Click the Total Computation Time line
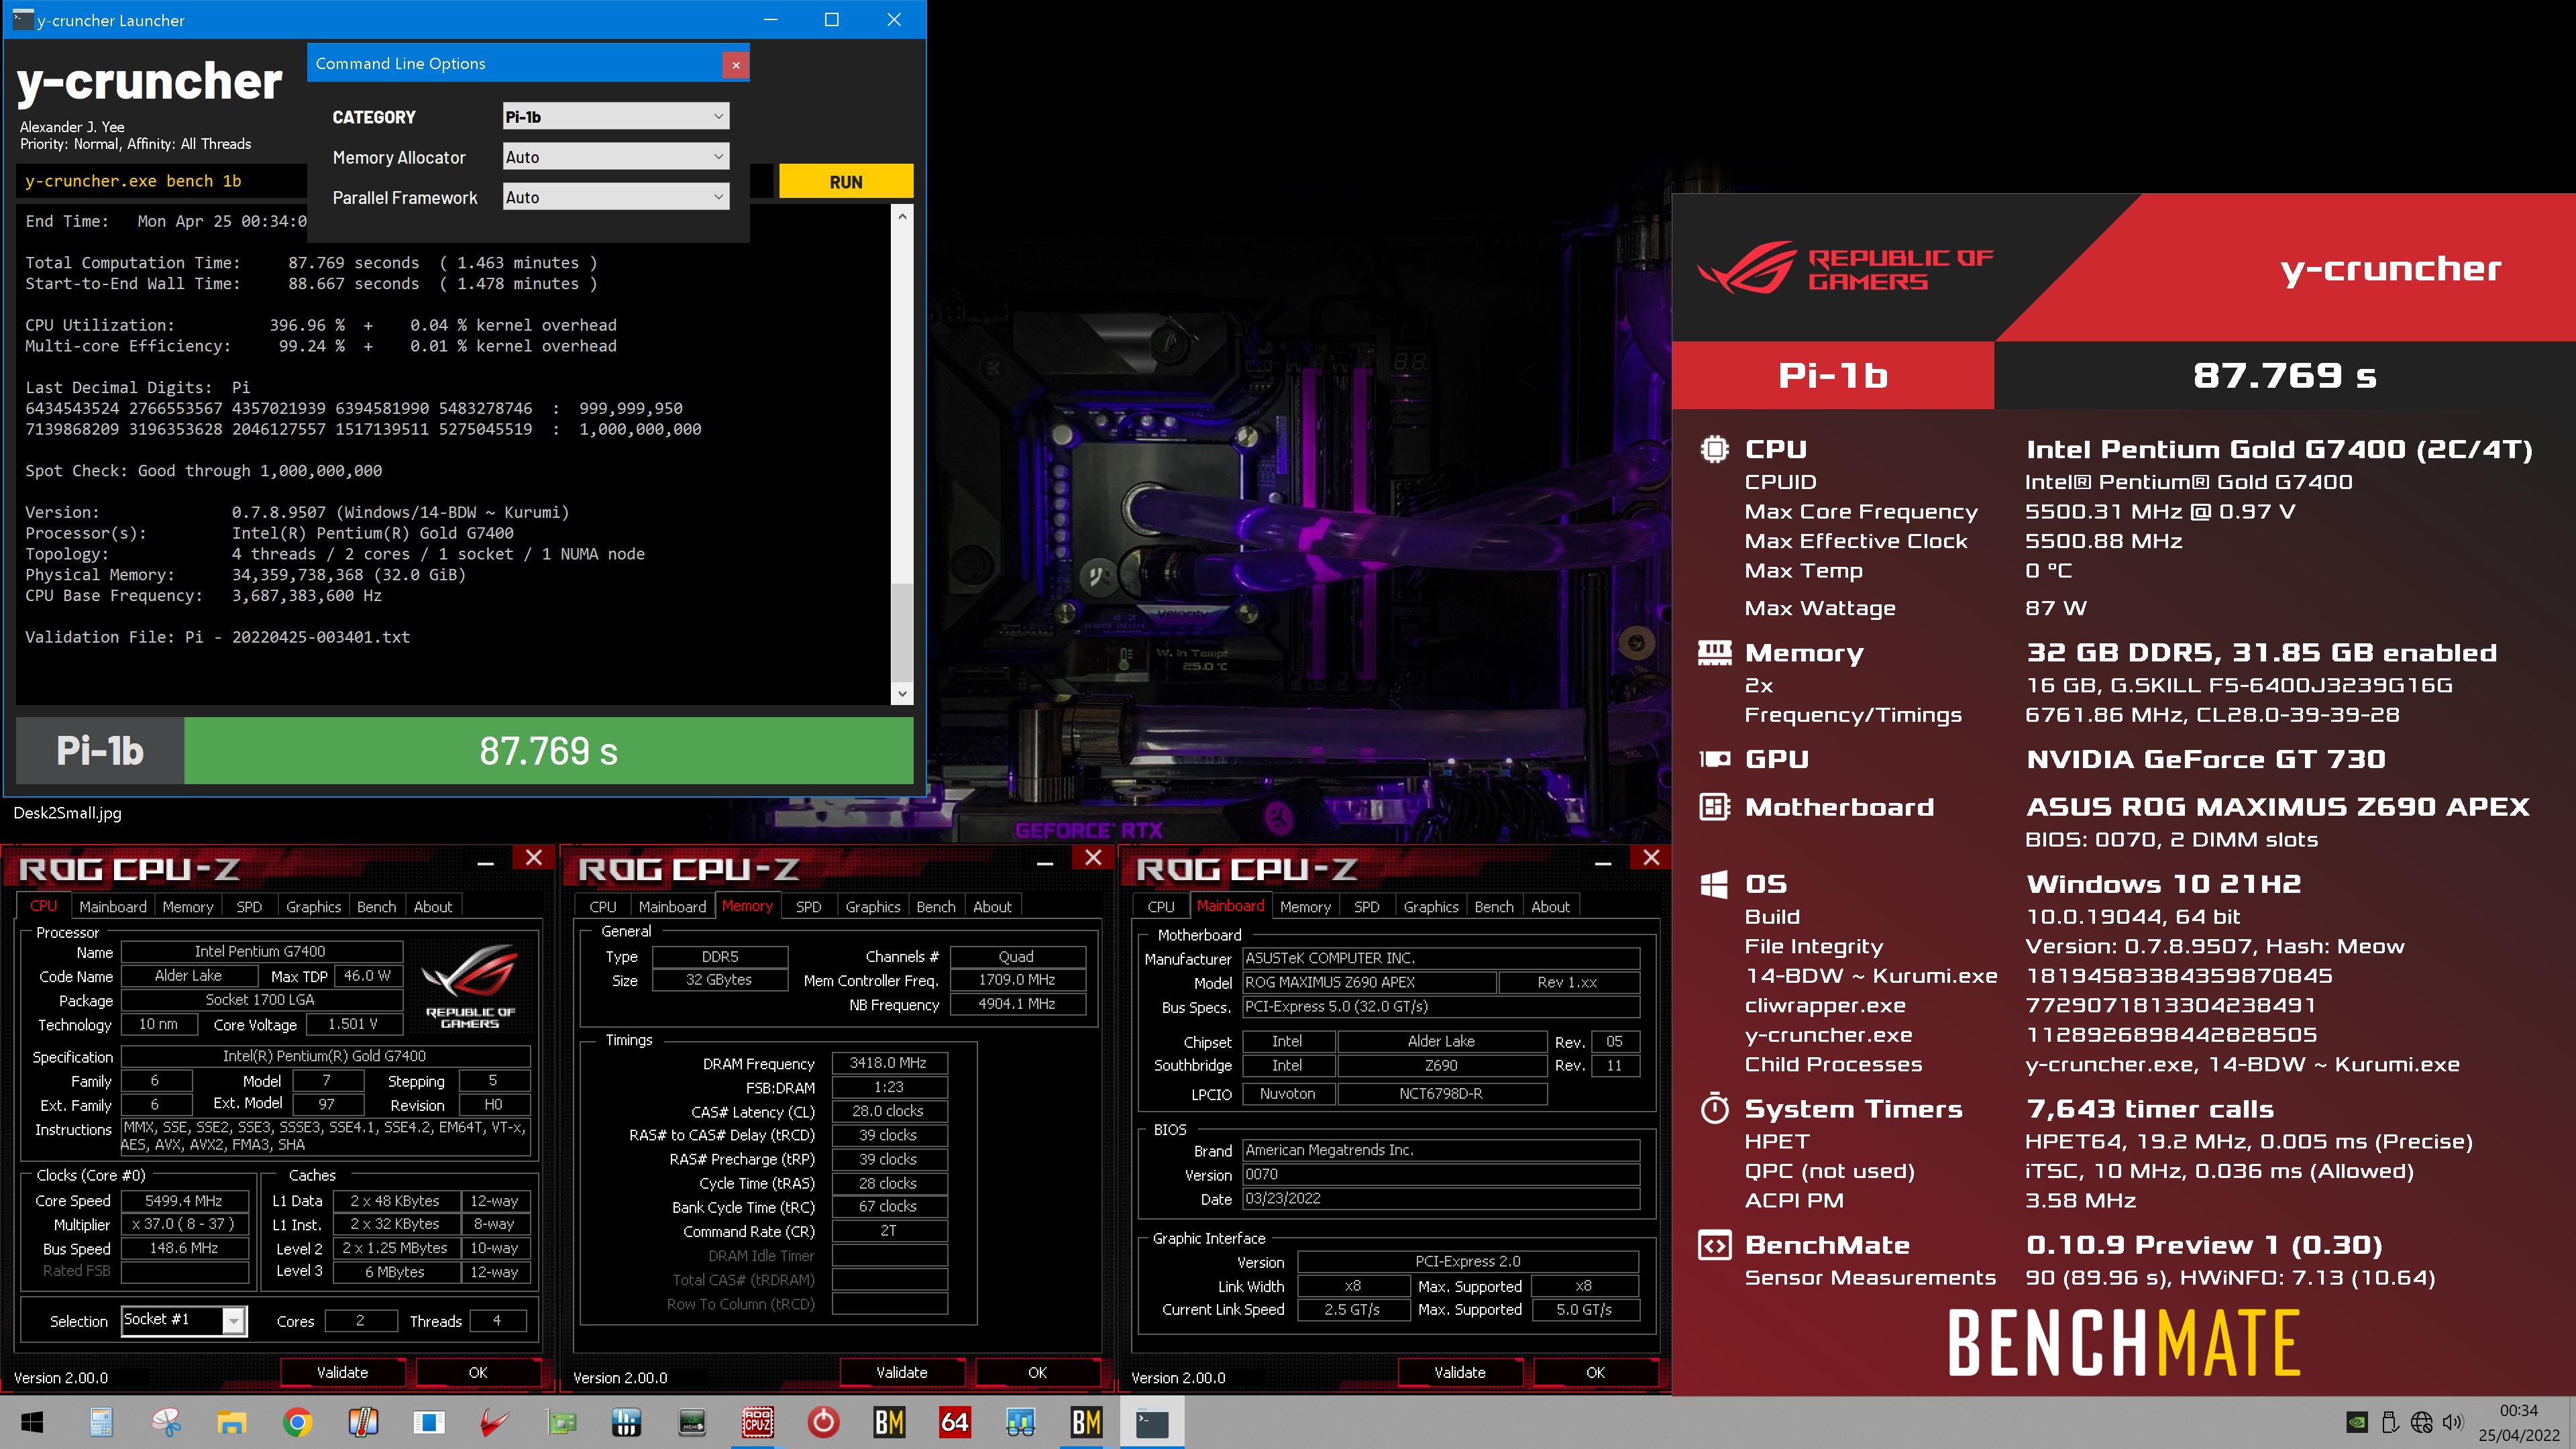 (311, 263)
